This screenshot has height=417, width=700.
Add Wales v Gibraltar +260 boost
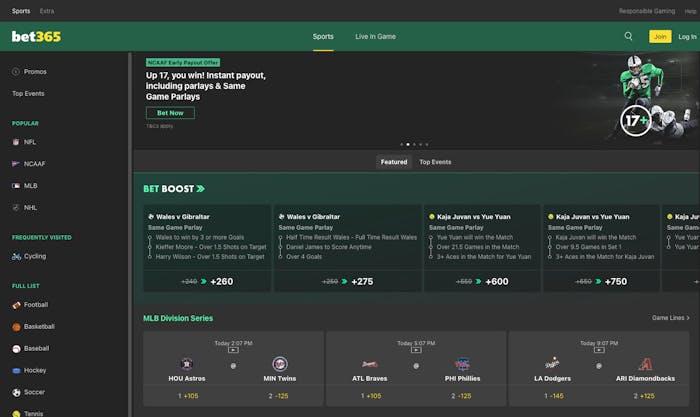coord(207,281)
